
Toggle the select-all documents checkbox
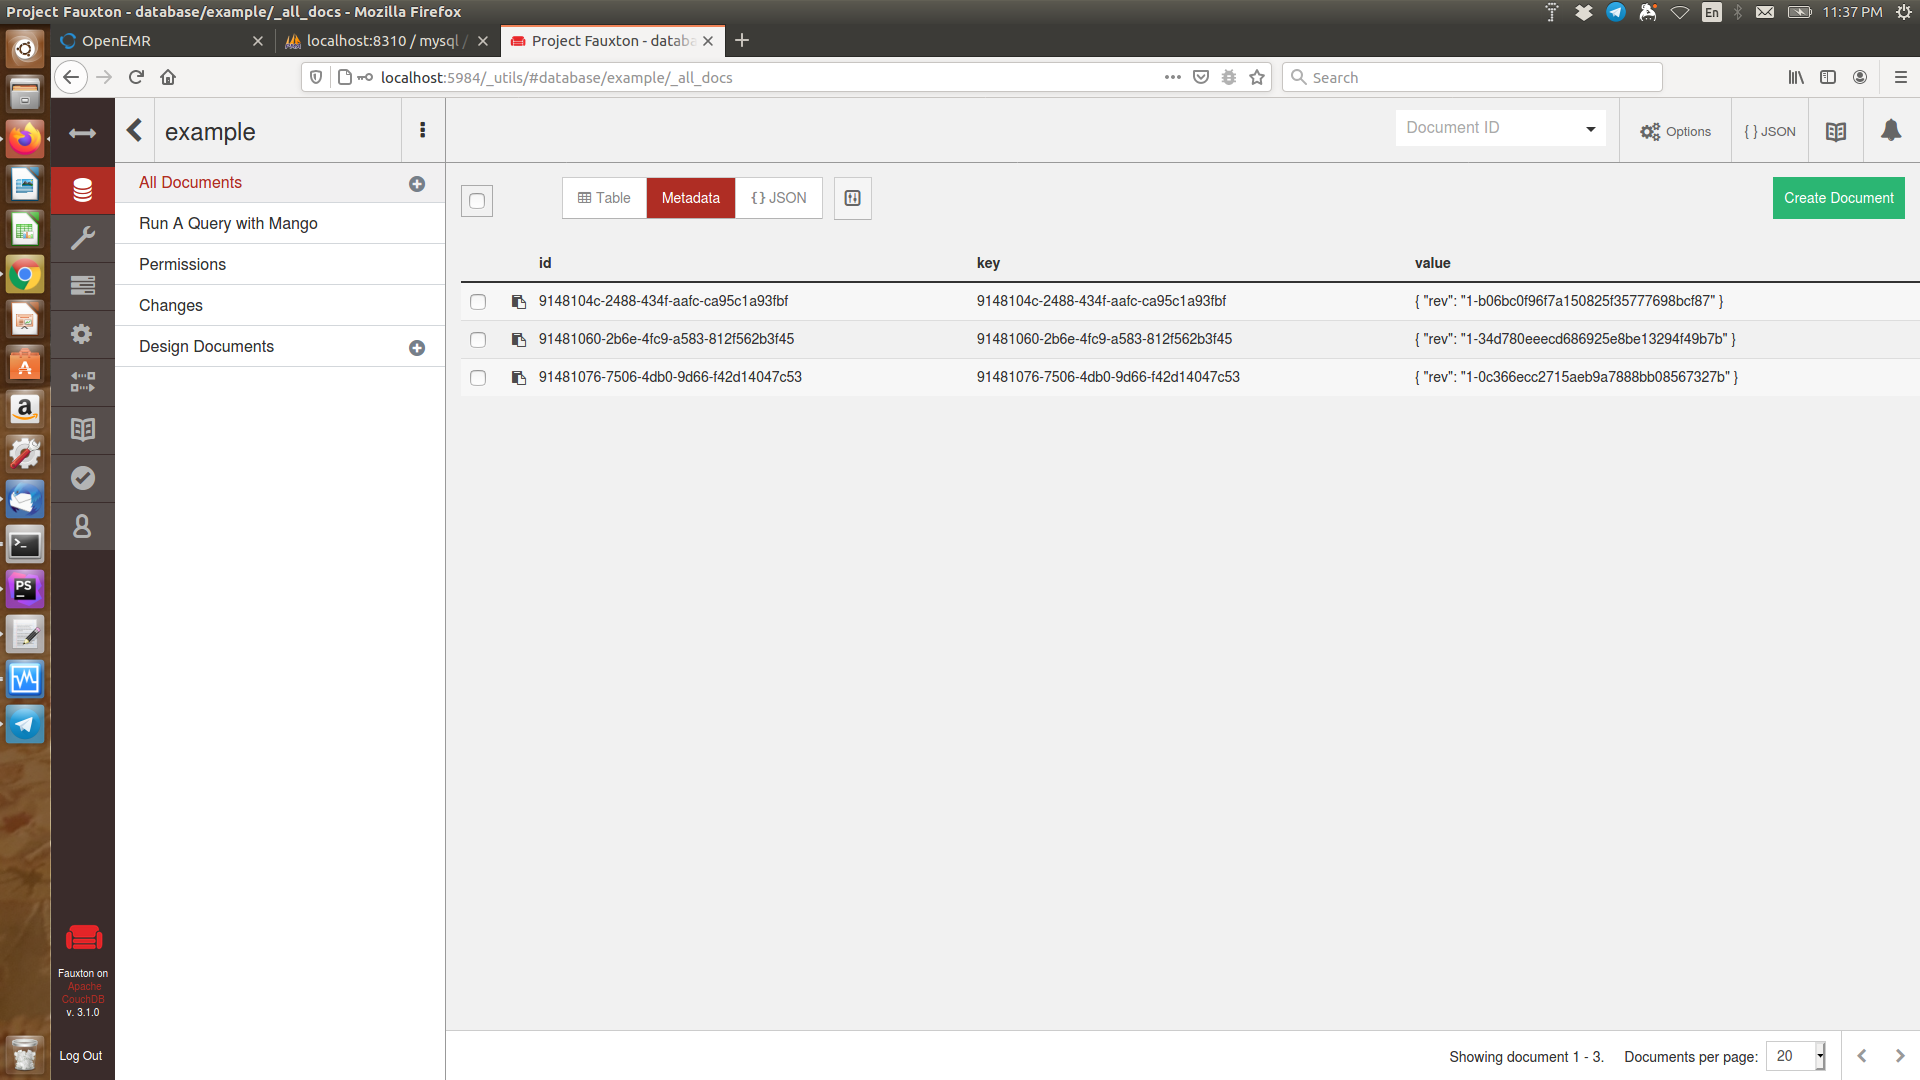(x=476, y=201)
